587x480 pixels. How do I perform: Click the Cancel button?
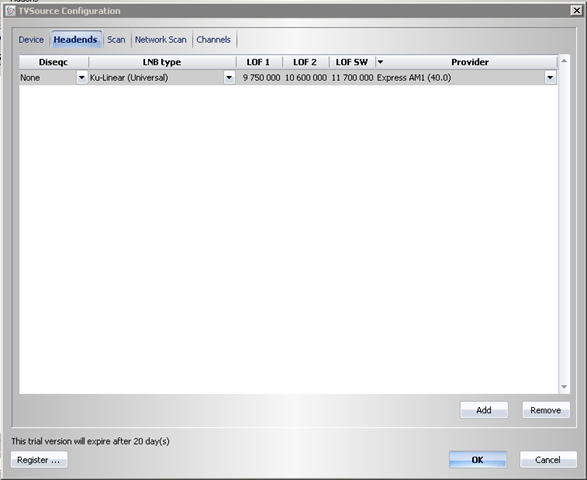[x=548, y=460]
